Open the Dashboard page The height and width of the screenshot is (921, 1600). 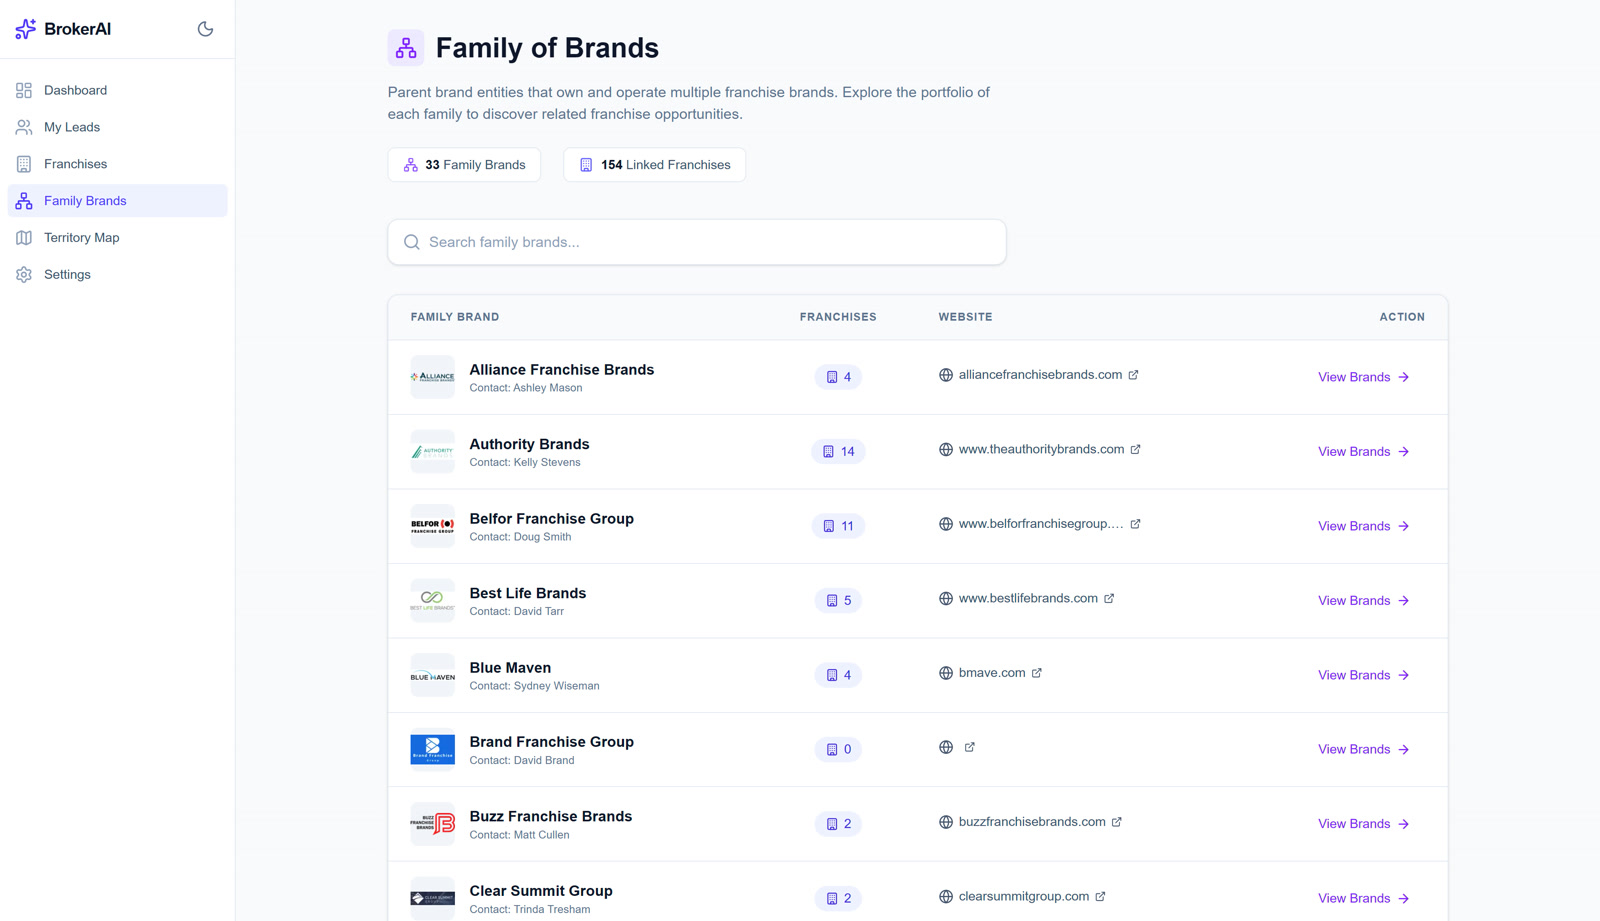[75, 90]
